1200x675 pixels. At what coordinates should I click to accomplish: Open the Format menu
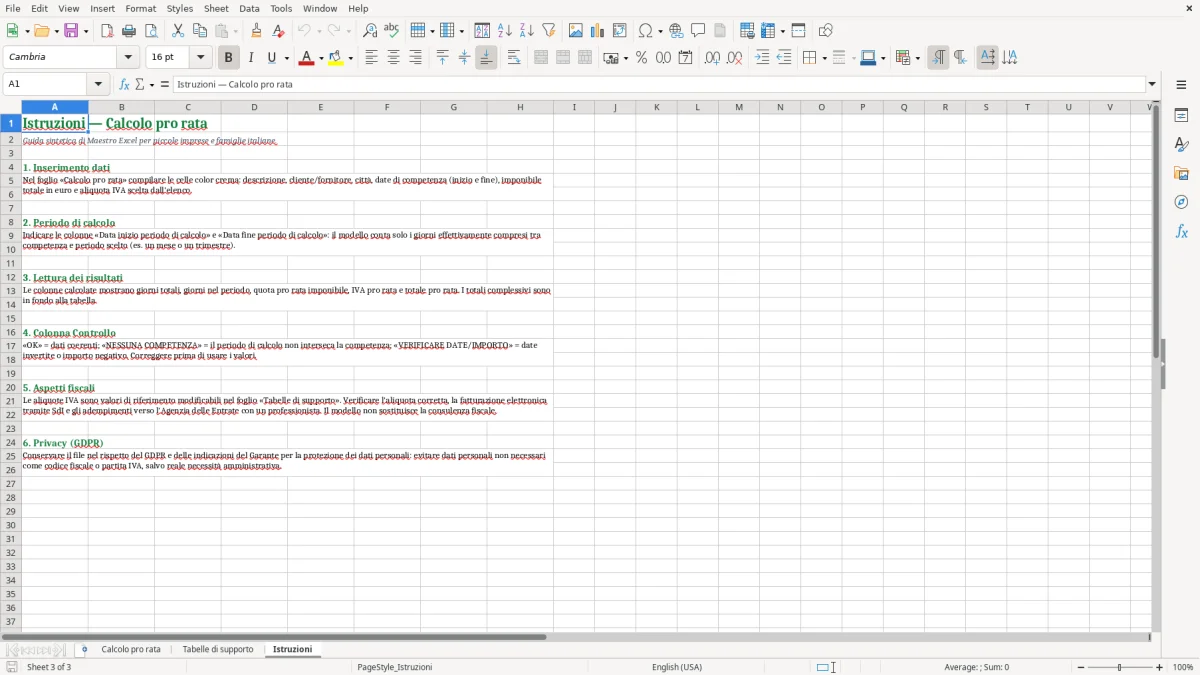[140, 8]
